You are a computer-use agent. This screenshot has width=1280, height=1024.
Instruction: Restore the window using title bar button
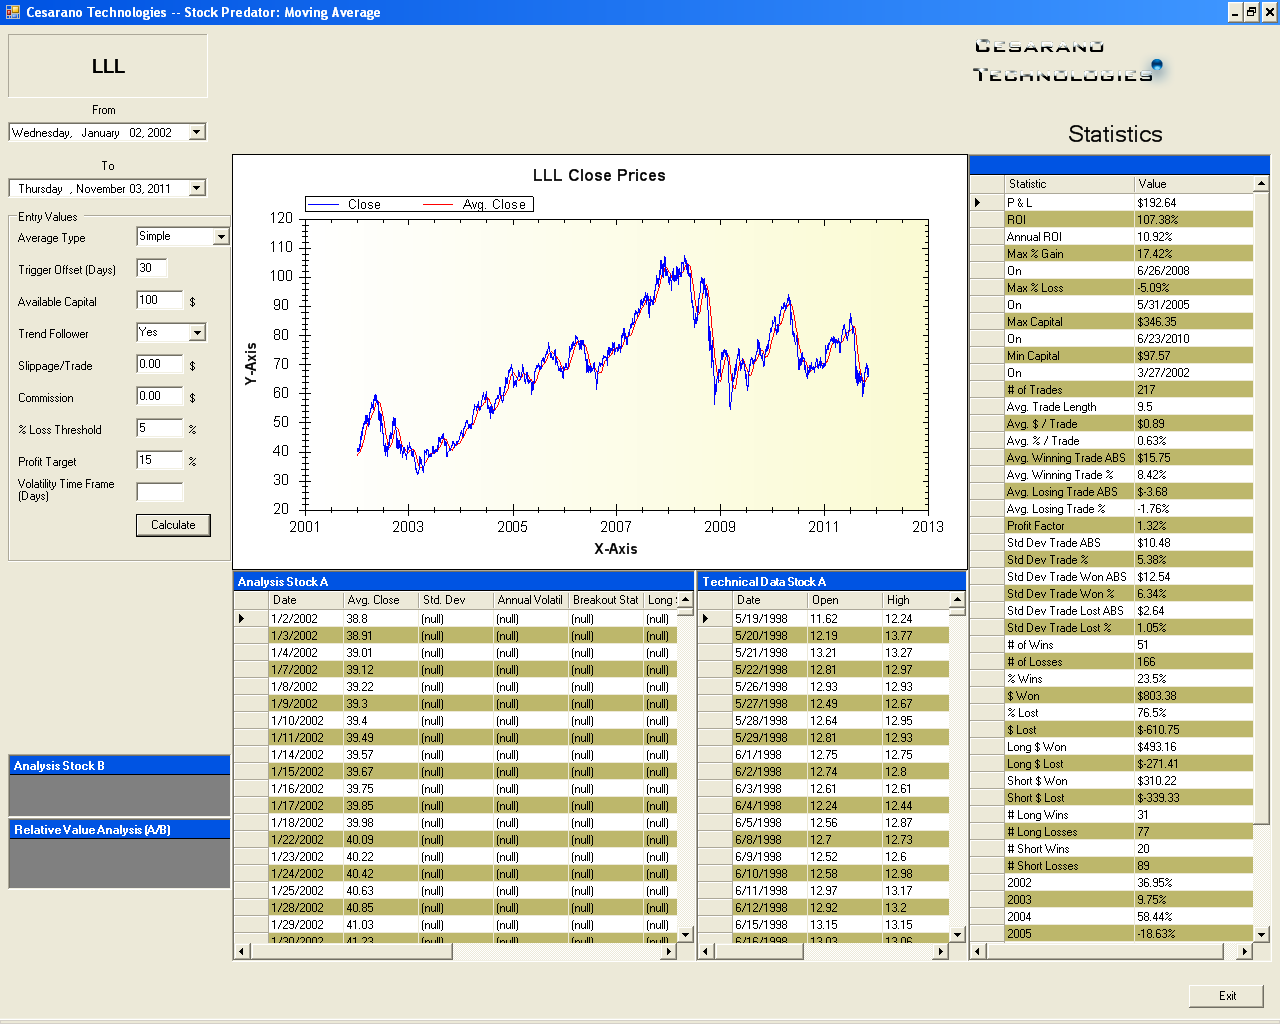(x=1251, y=12)
